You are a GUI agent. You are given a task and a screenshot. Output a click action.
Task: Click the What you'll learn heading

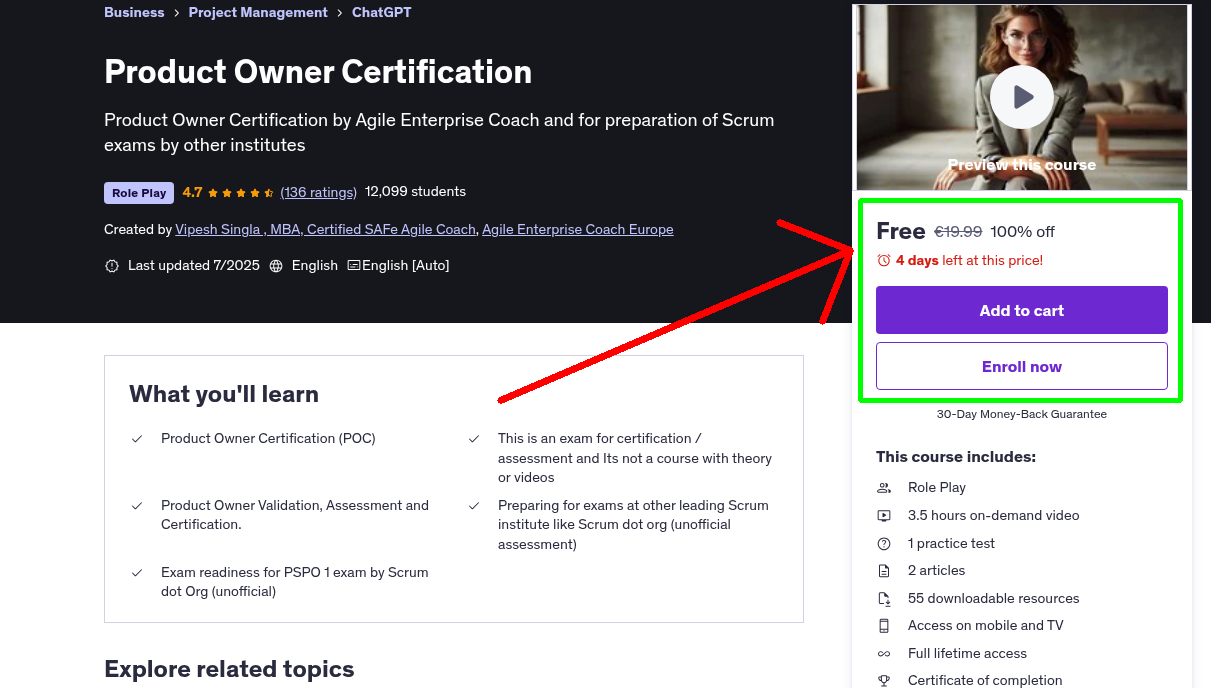pos(224,394)
